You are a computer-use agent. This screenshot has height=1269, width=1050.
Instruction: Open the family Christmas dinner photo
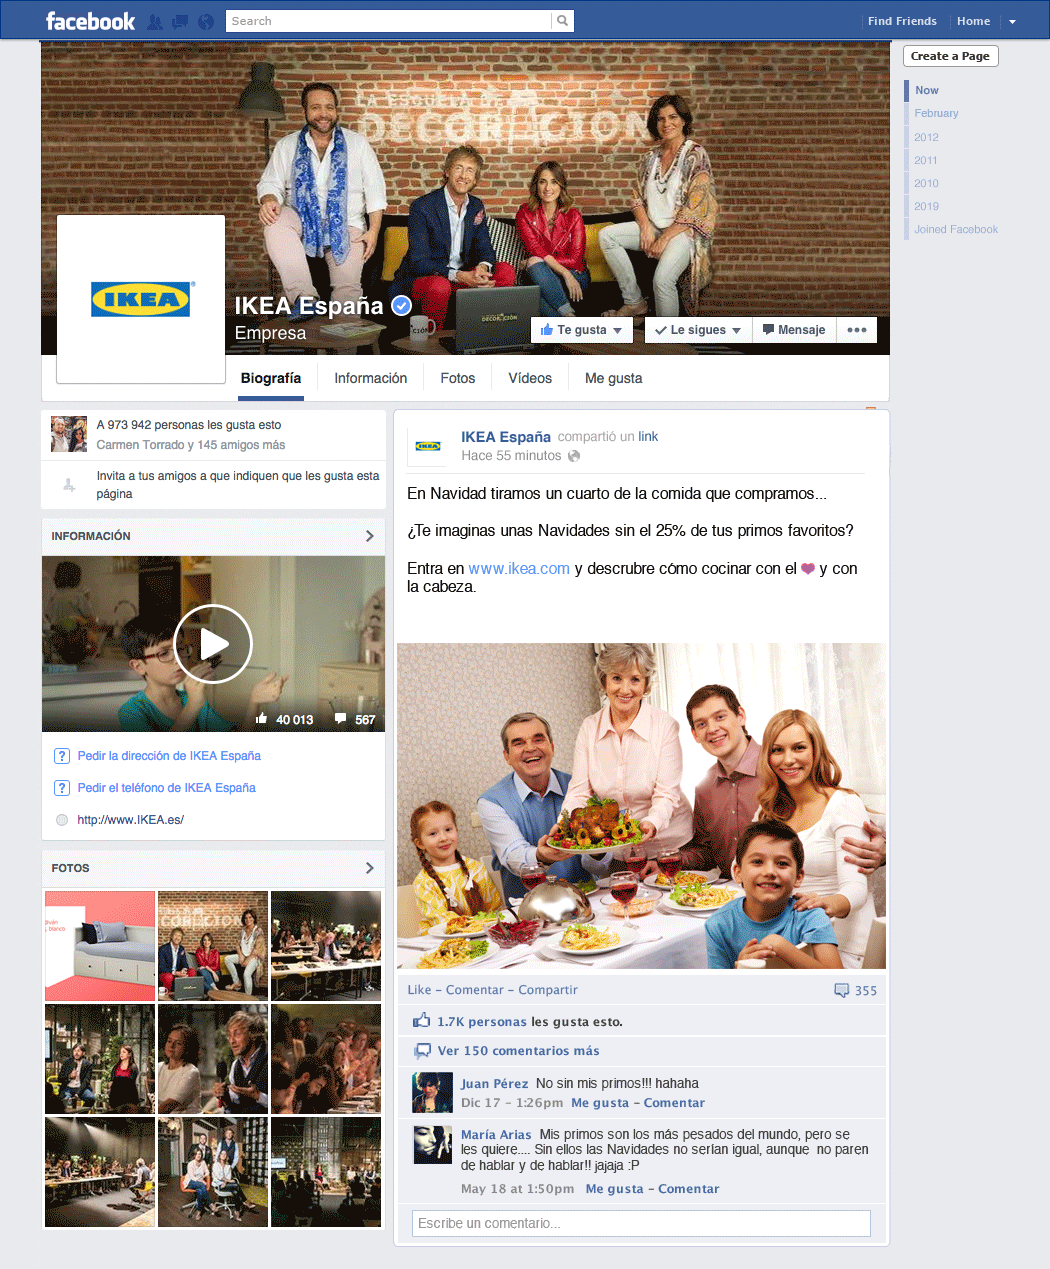click(641, 806)
